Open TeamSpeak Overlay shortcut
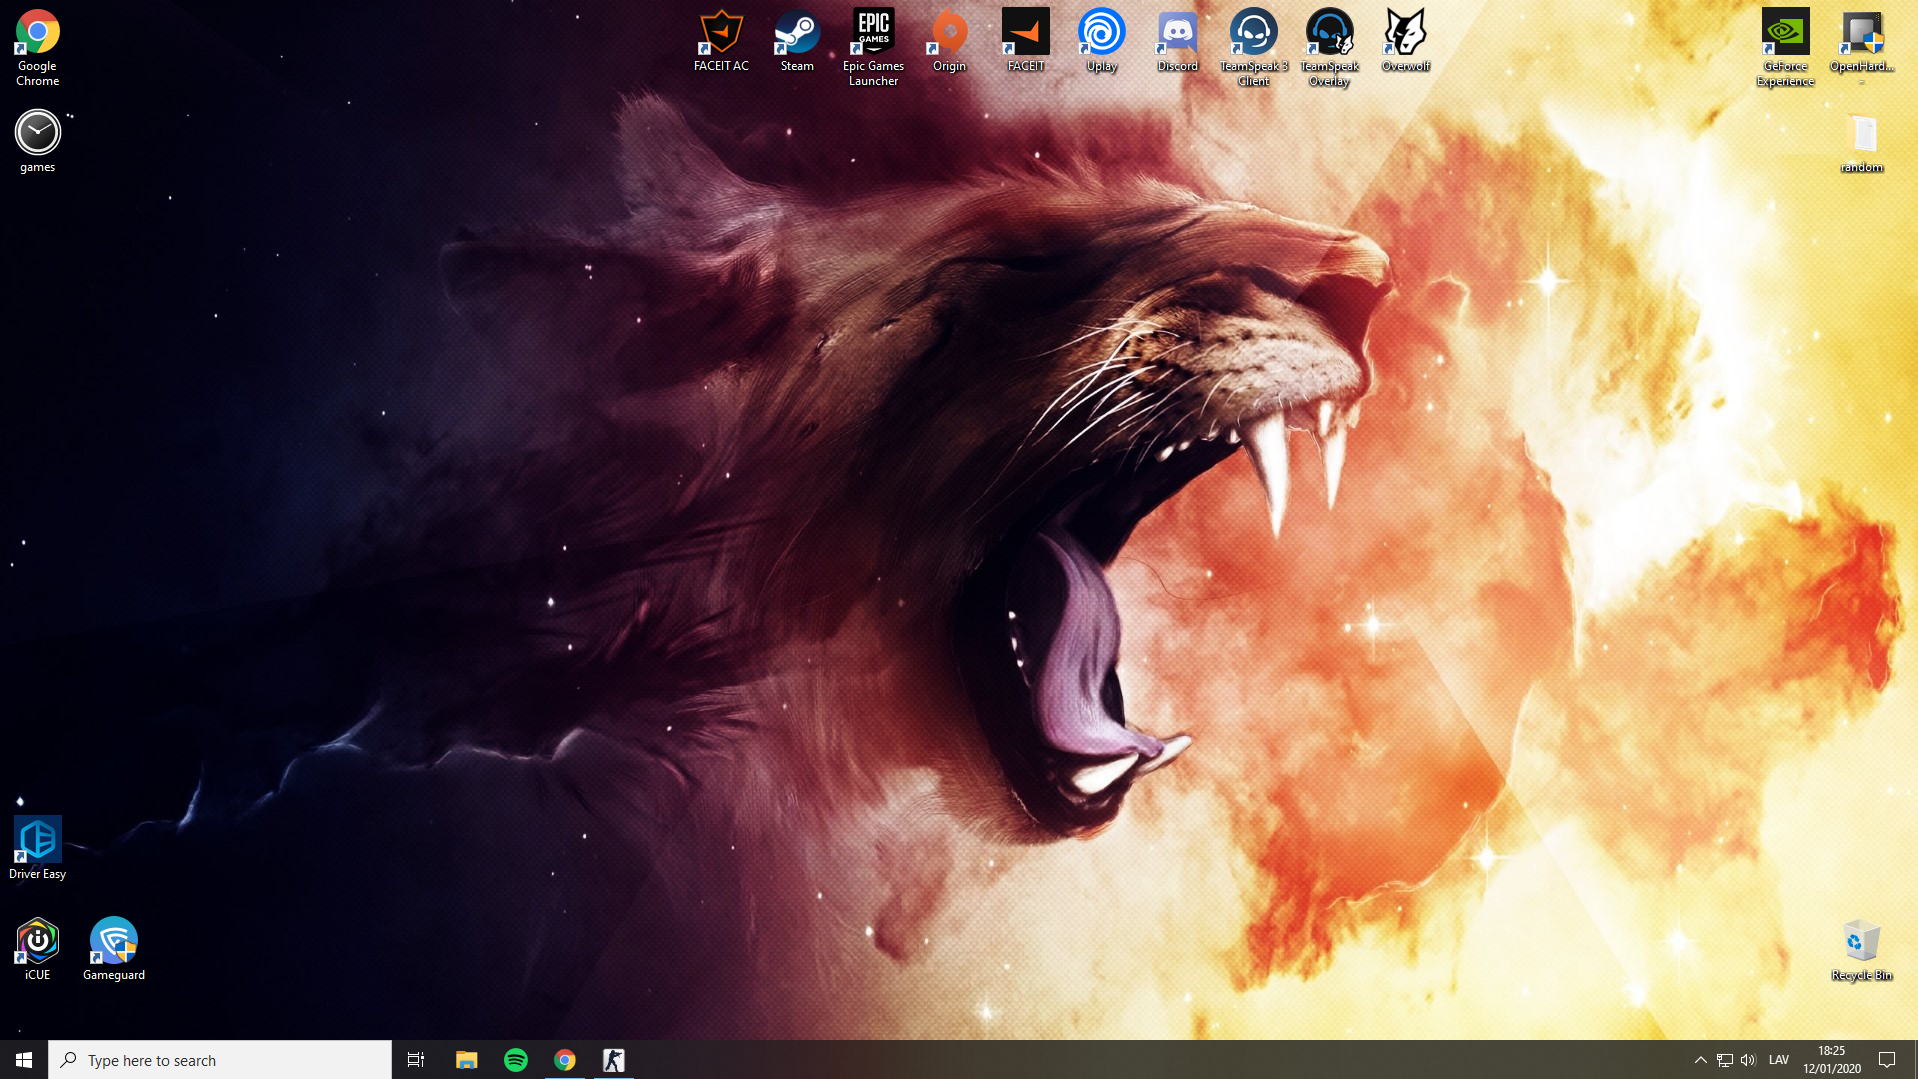 pos(1329,47)
